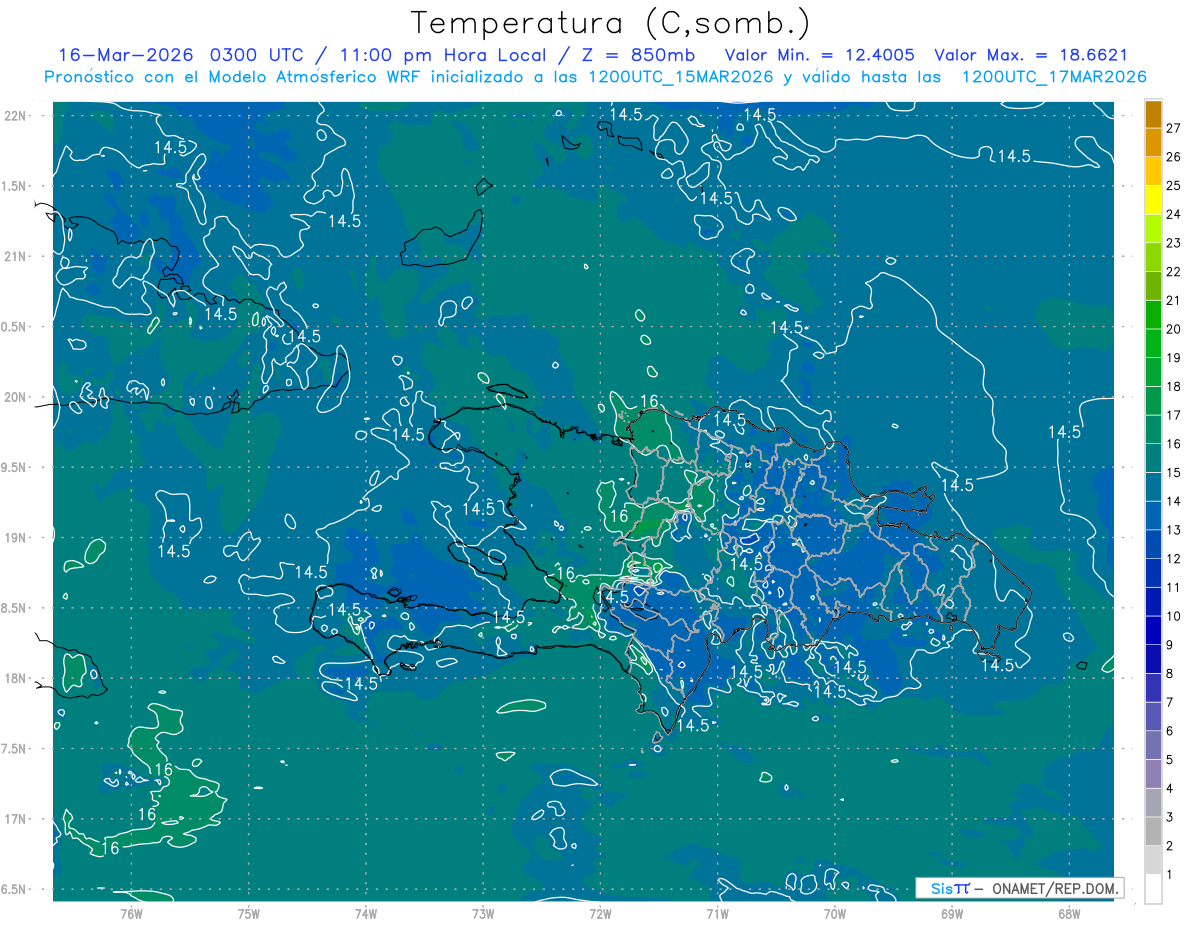Click the 17N latitude axis label

15,819
